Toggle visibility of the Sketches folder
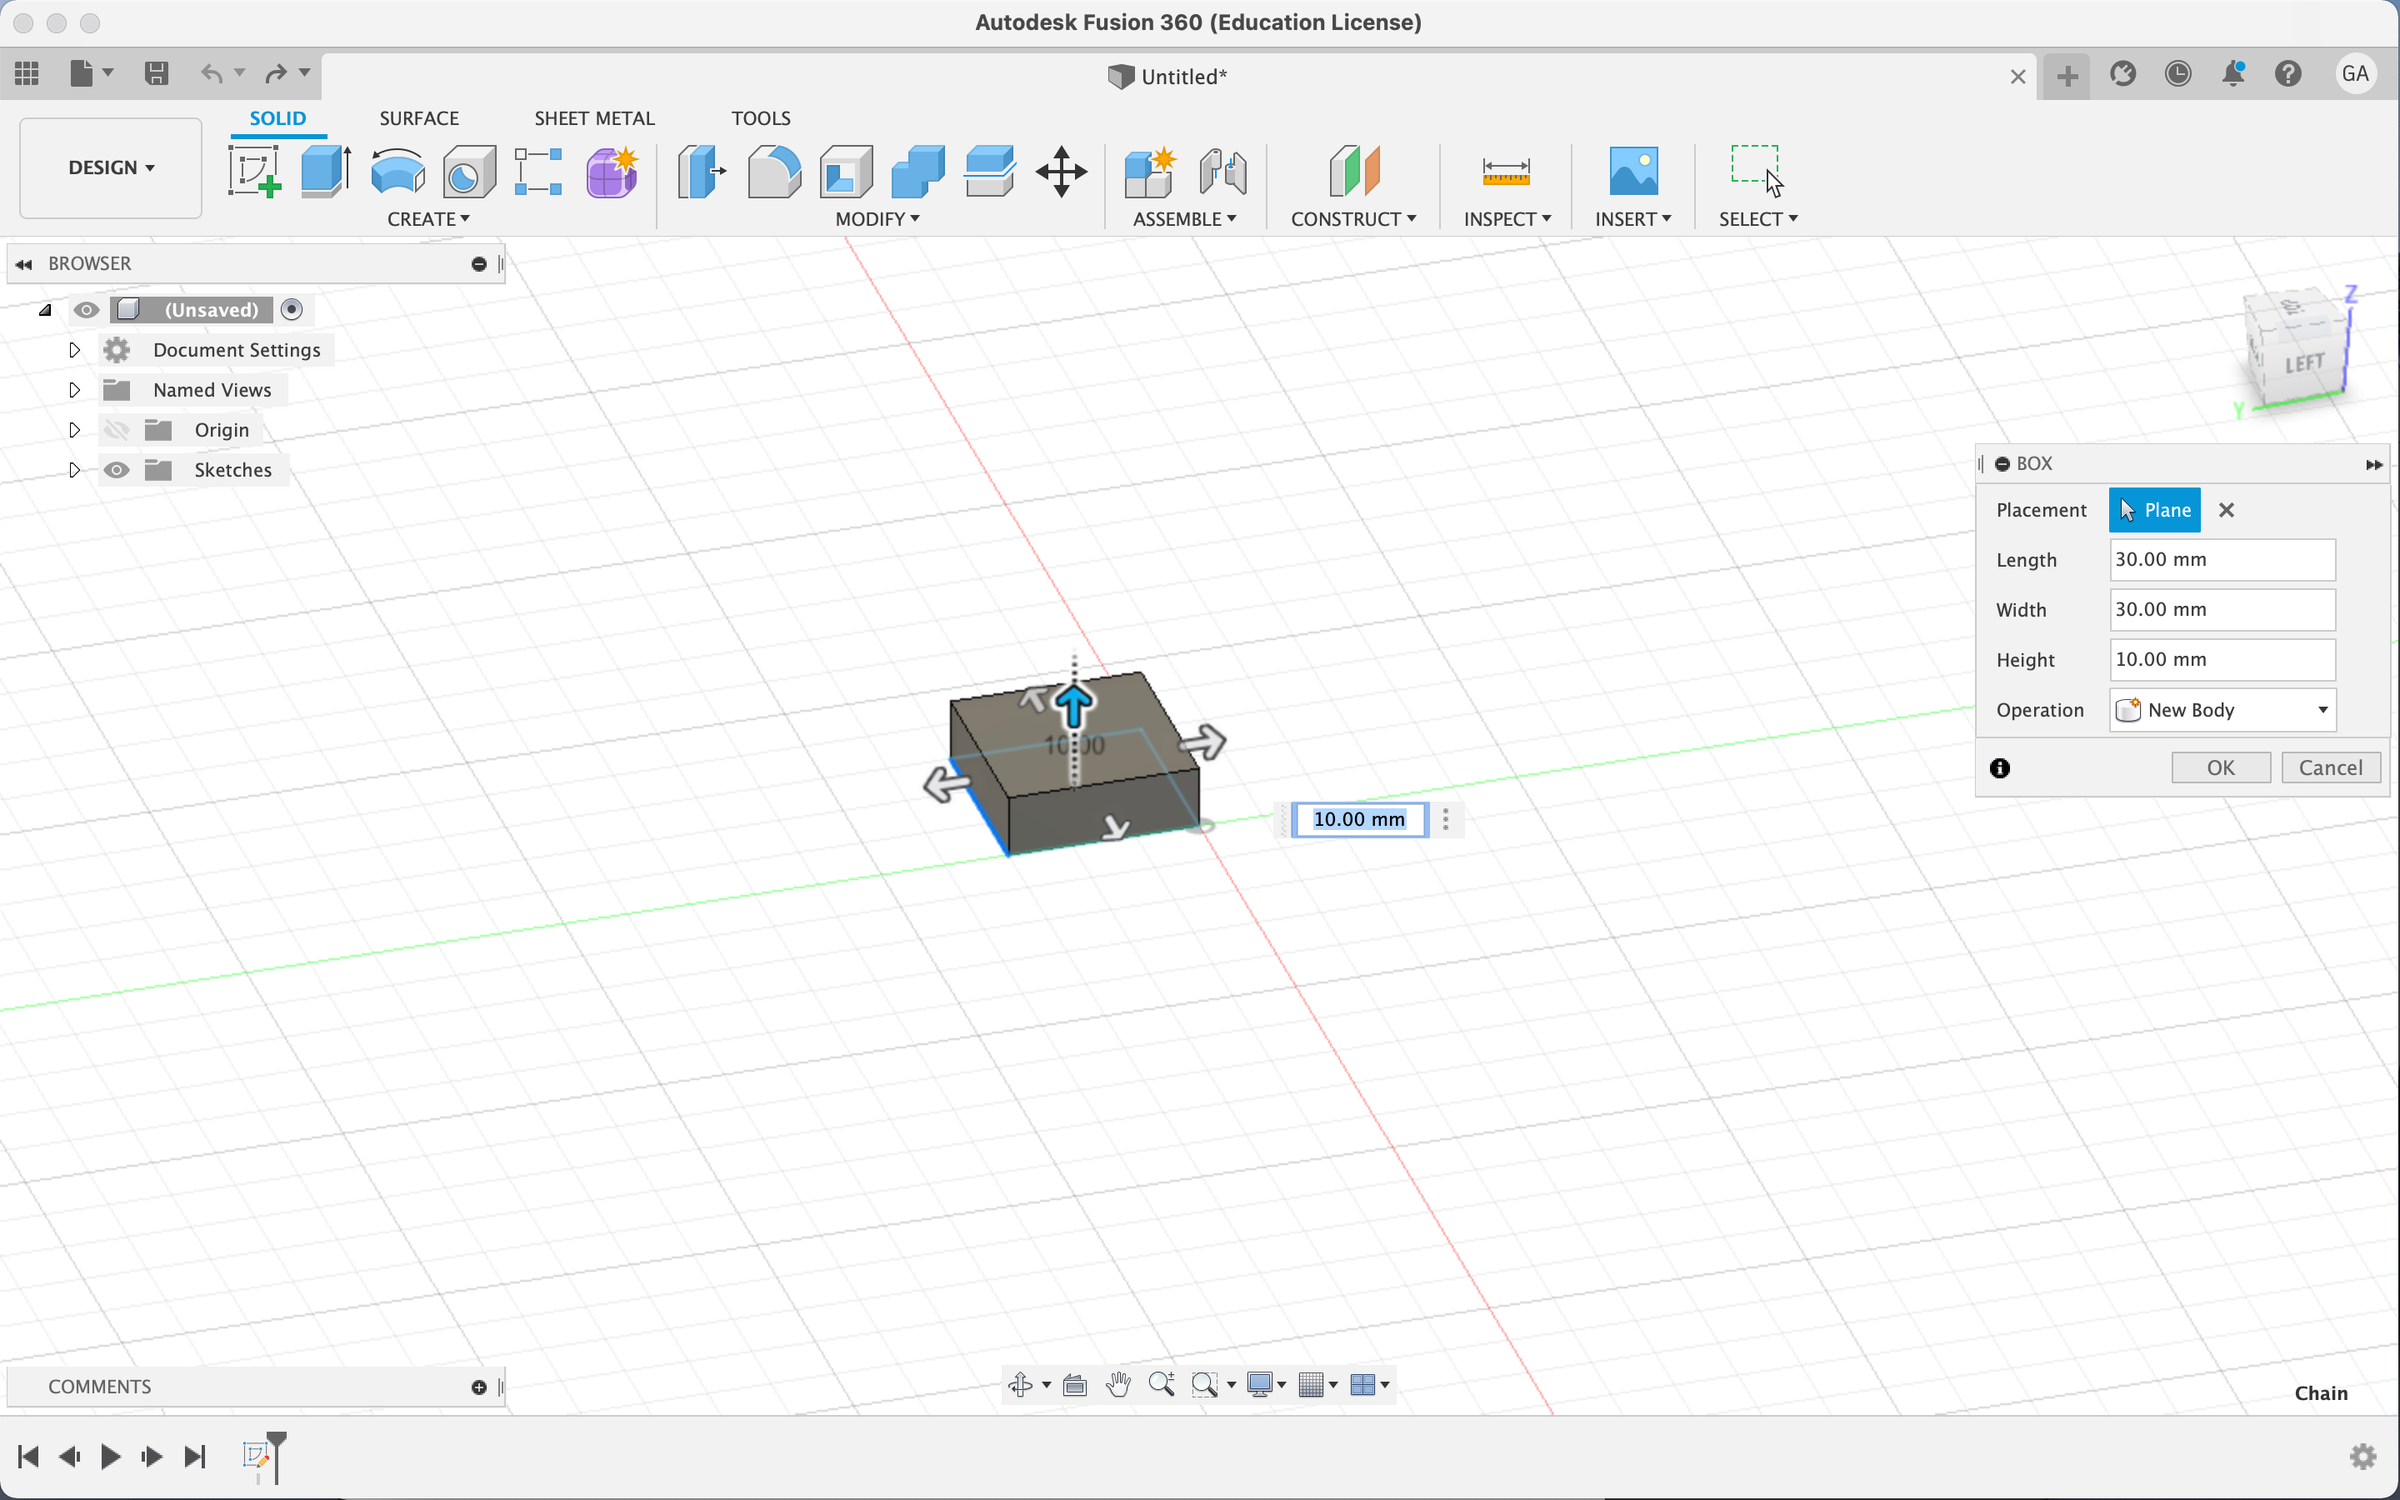The height and width of the screenshot is (1500, 2400). point(117,470)
